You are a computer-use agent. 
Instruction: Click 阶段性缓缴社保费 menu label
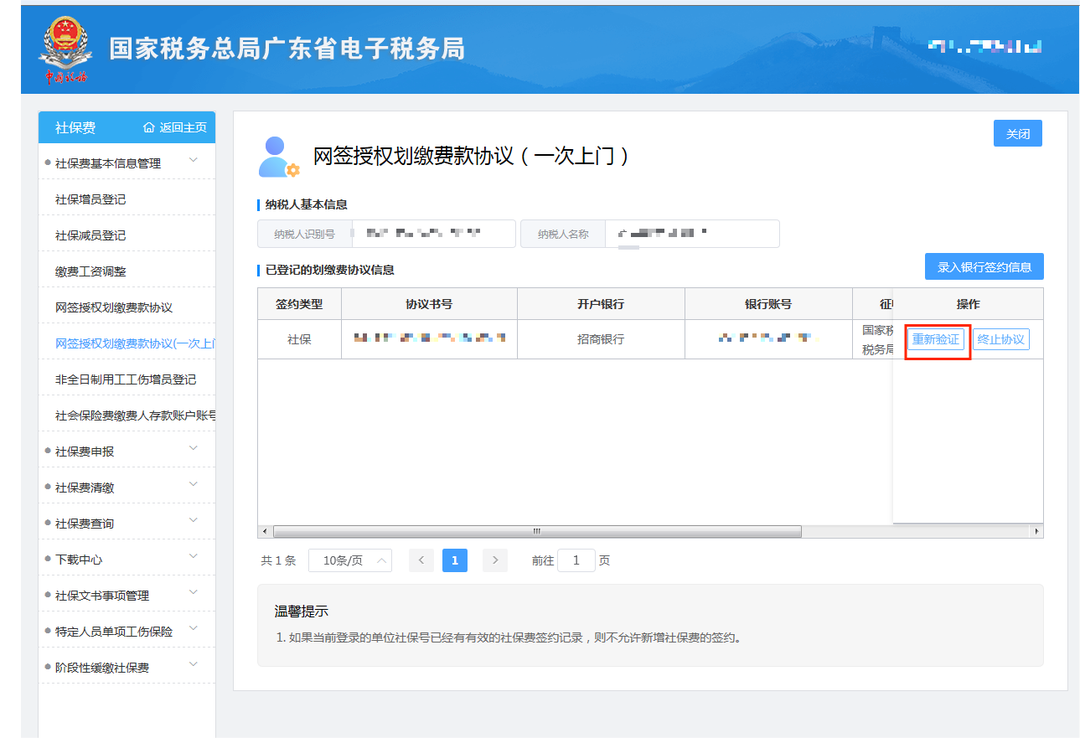[102, 667]
